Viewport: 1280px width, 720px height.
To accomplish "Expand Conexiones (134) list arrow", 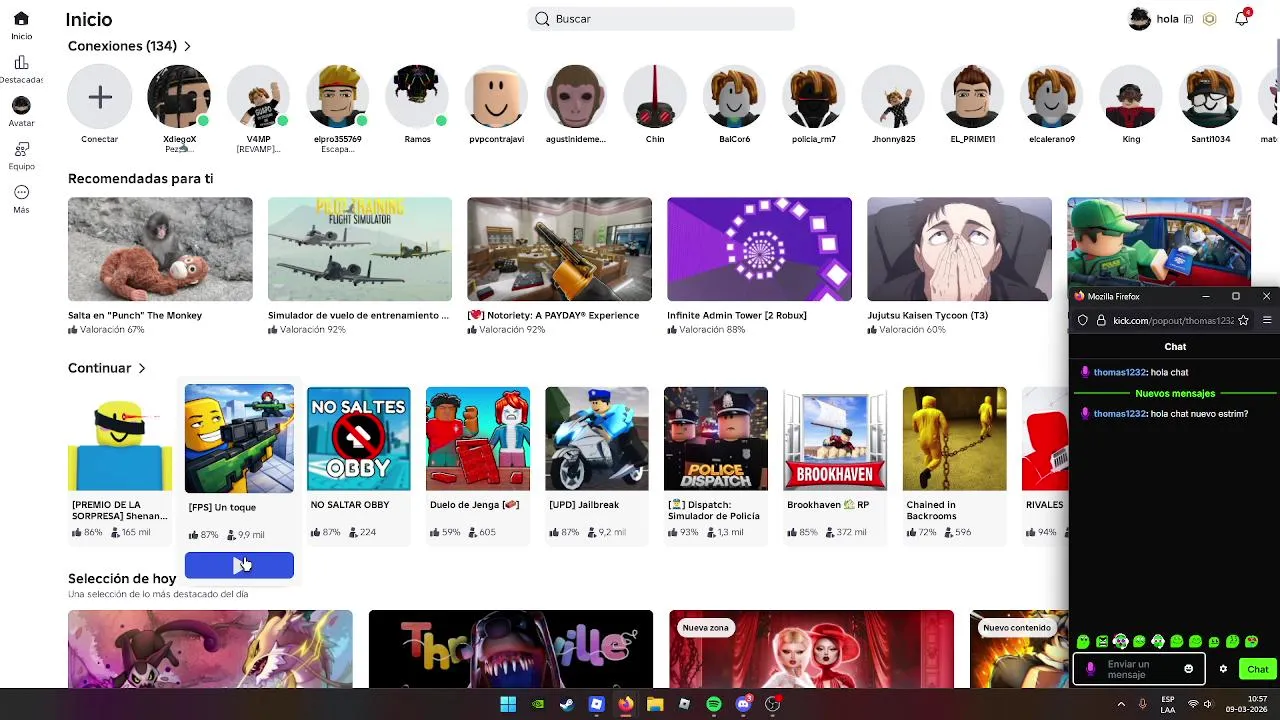I will 187,46.
